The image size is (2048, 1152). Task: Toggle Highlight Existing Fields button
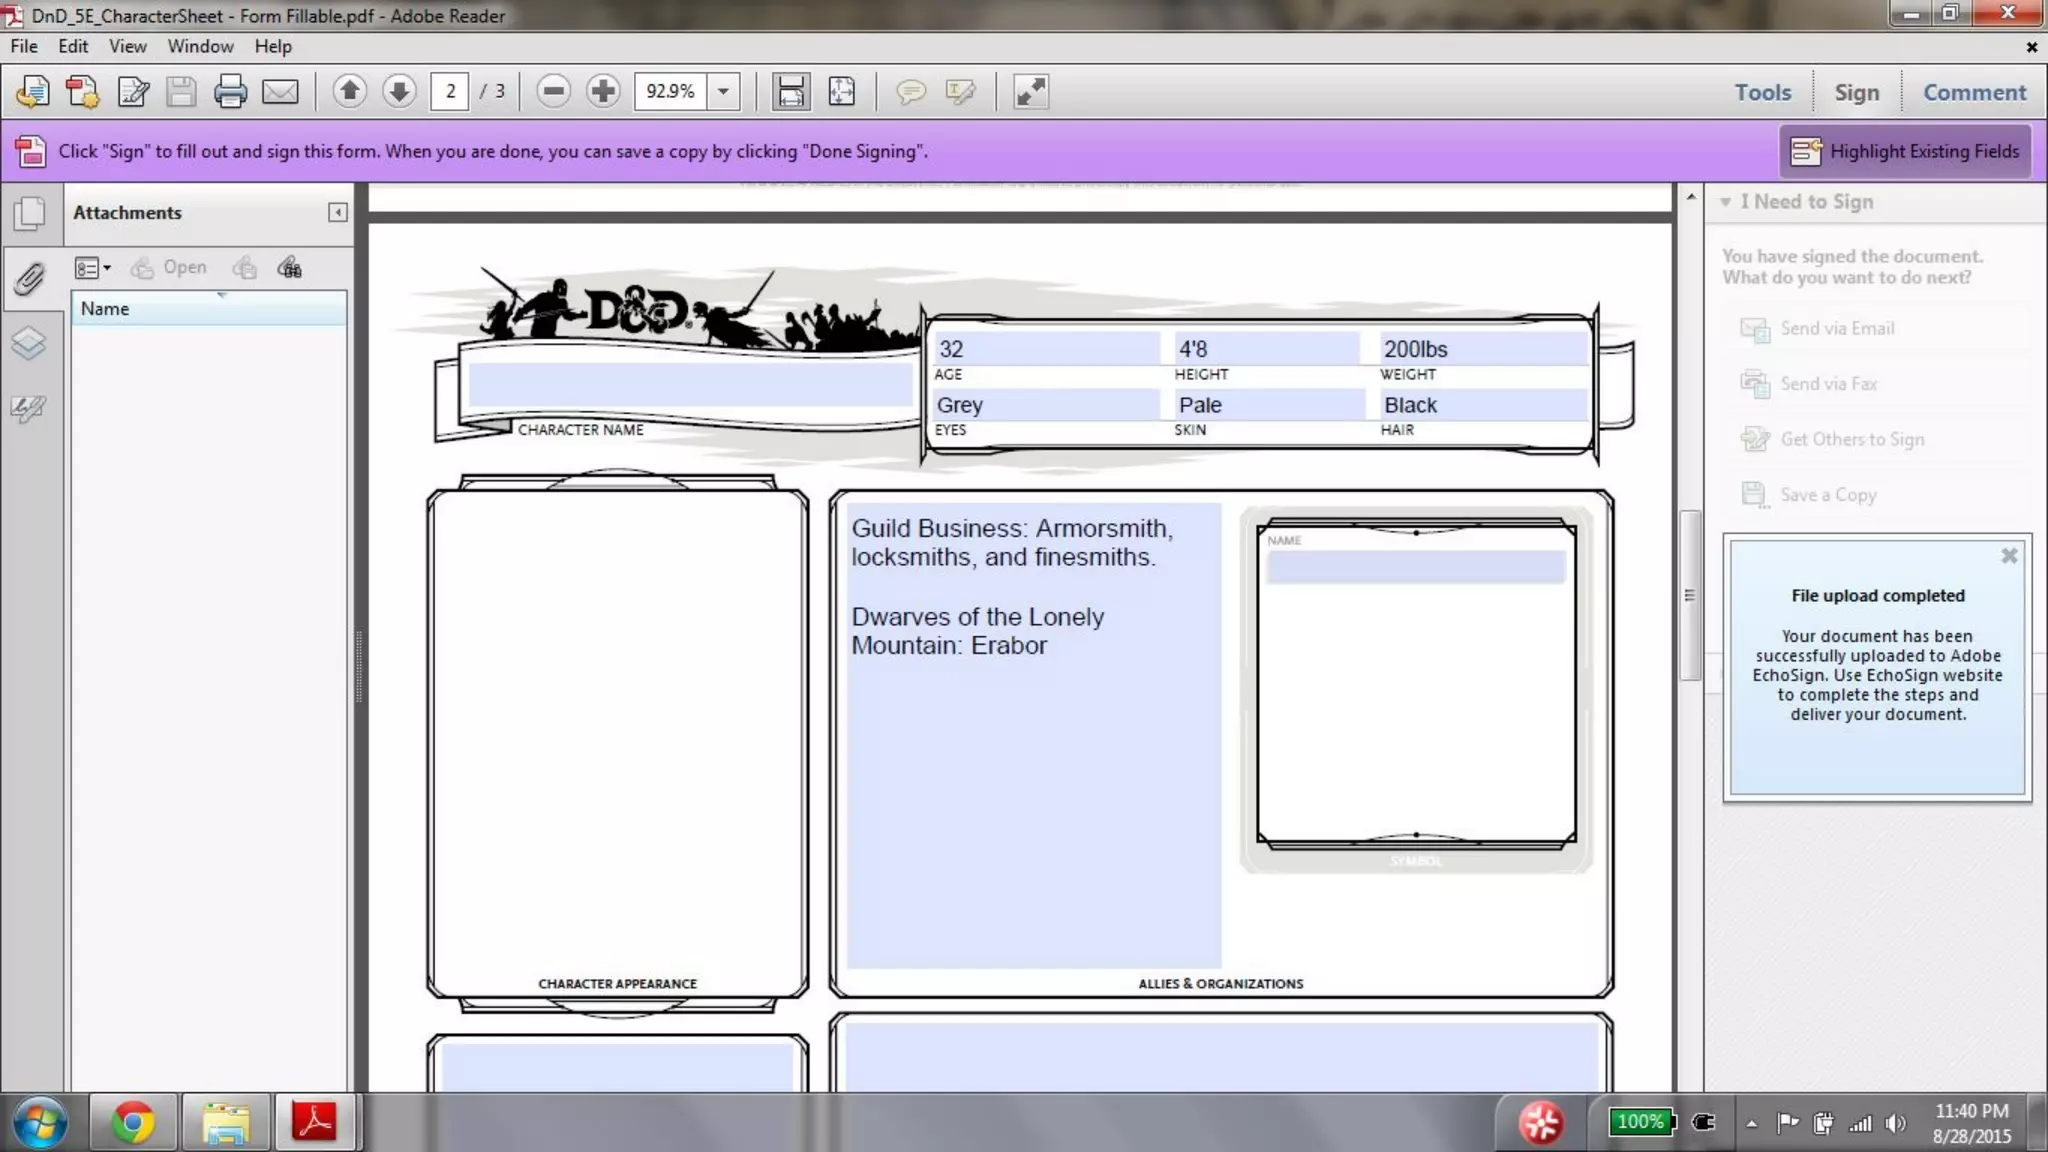pos(1904,152)
